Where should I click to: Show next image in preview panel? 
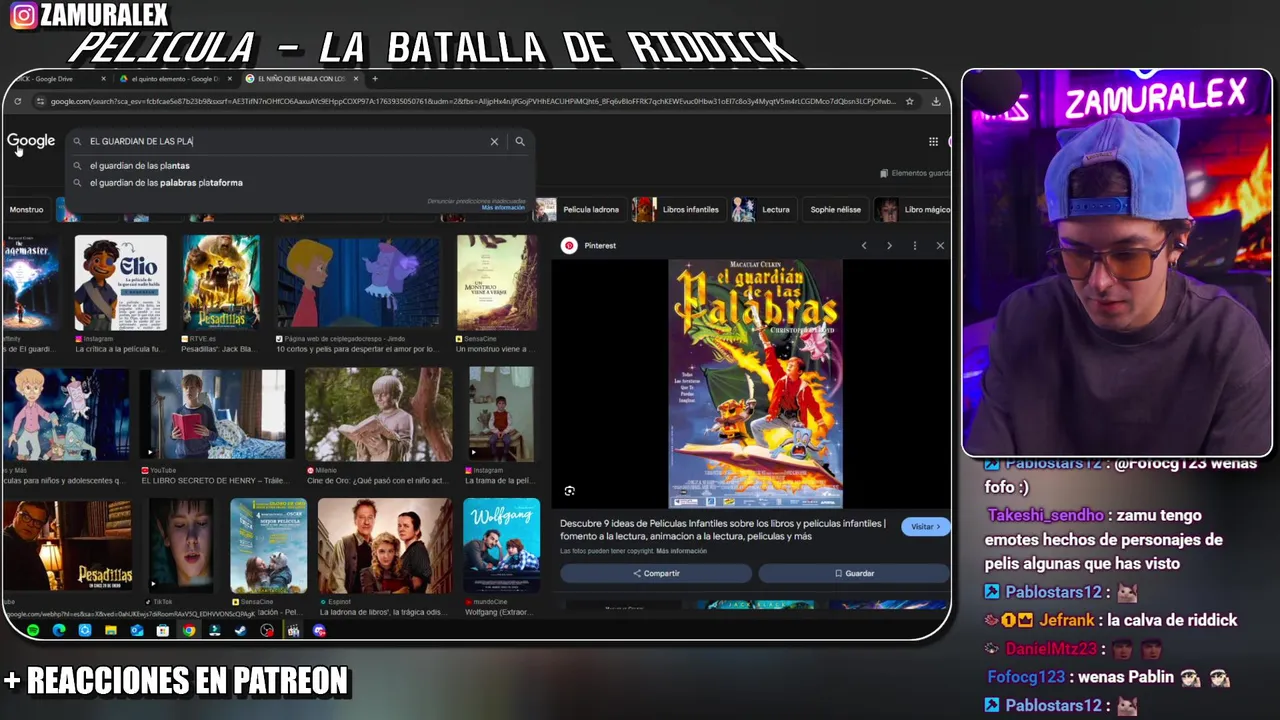pyautogui.click(x=889, y=246)
